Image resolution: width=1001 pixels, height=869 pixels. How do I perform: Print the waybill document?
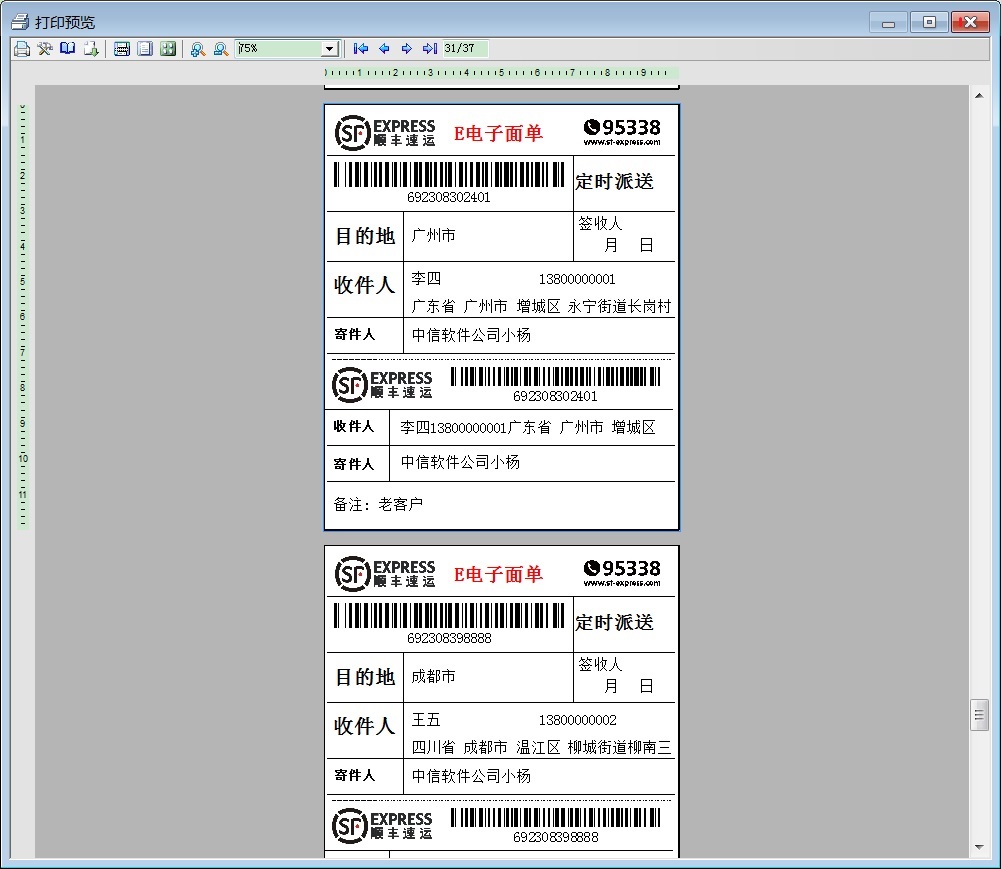pyautogui.click(x=21, y=48)
